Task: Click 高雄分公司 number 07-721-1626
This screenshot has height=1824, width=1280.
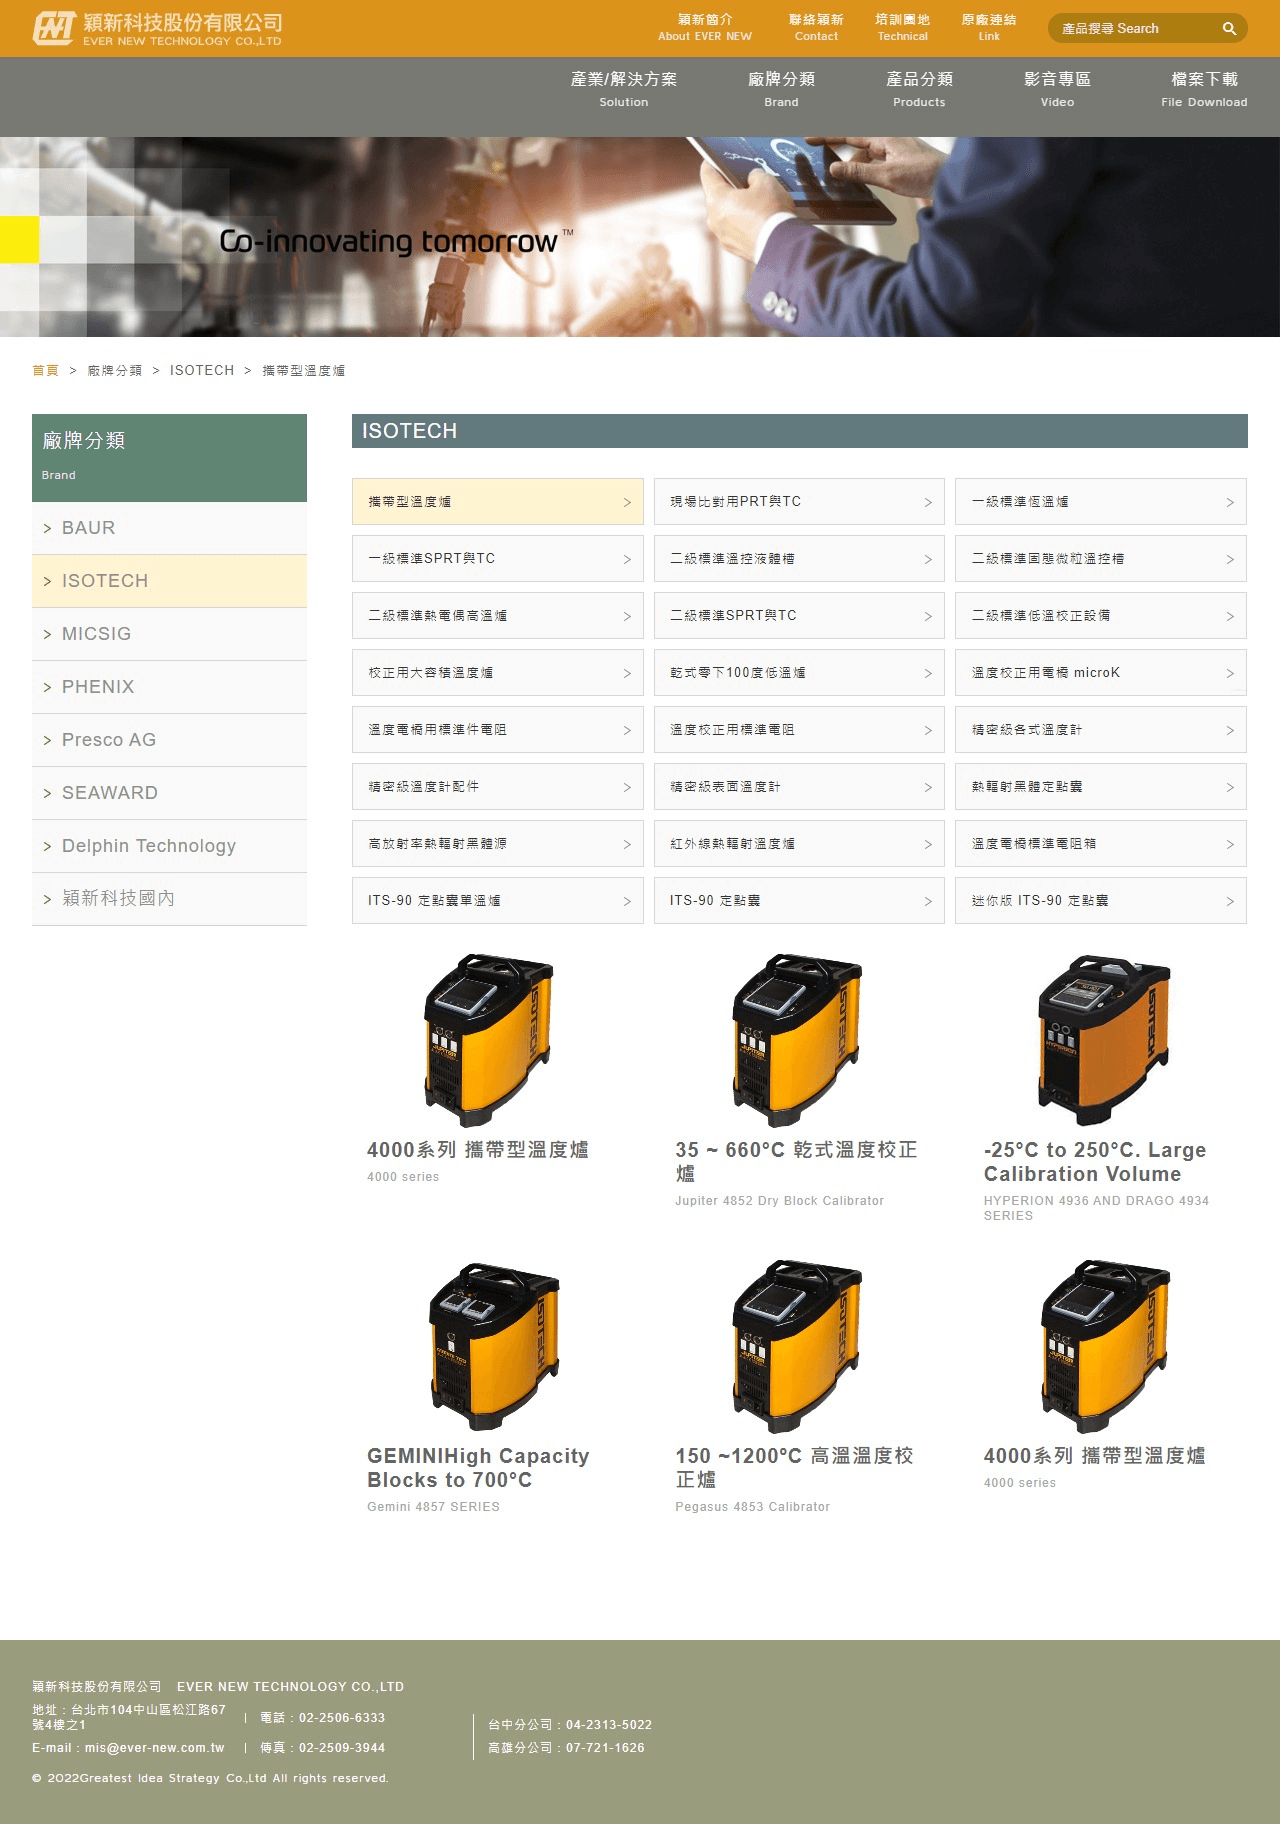Action: pyautogui.click(x=605, y=1748)
